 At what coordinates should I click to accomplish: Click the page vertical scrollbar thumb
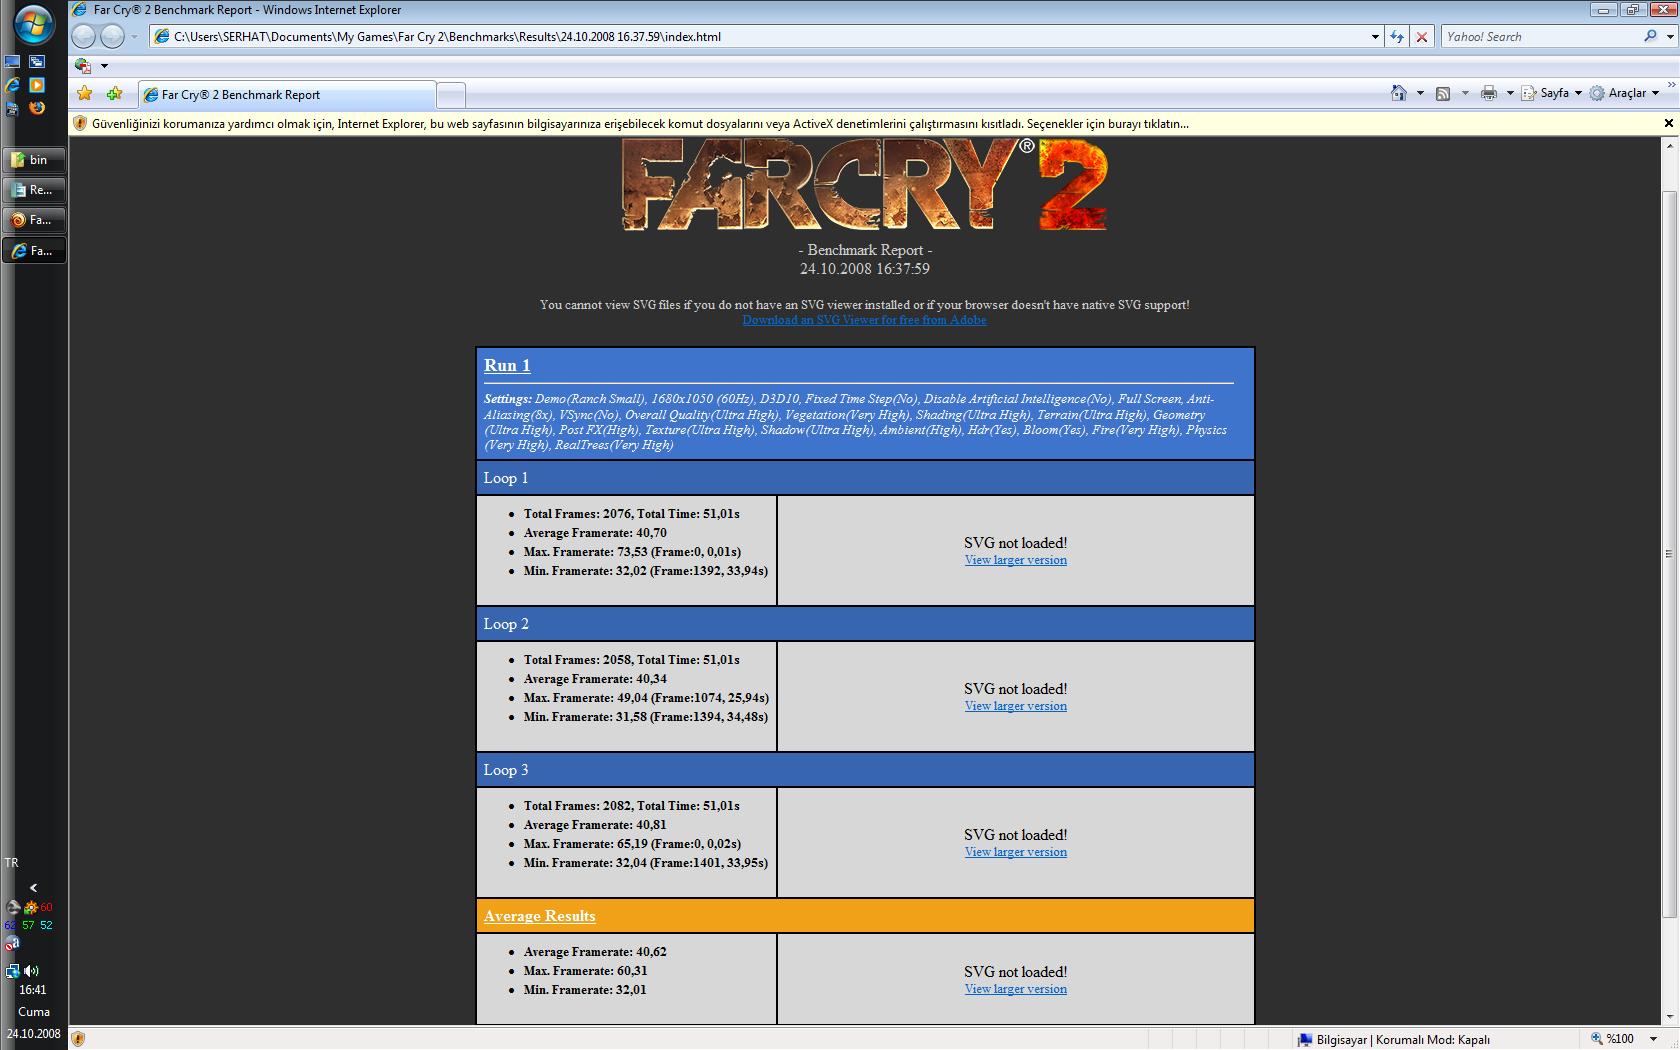(x=1668, y=553)
